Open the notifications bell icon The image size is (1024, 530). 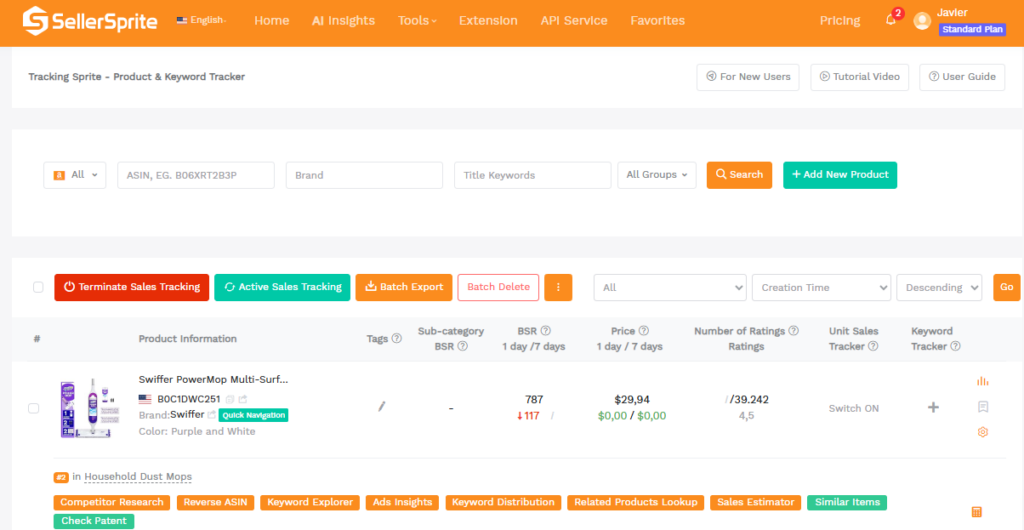(x=891, y=20)
